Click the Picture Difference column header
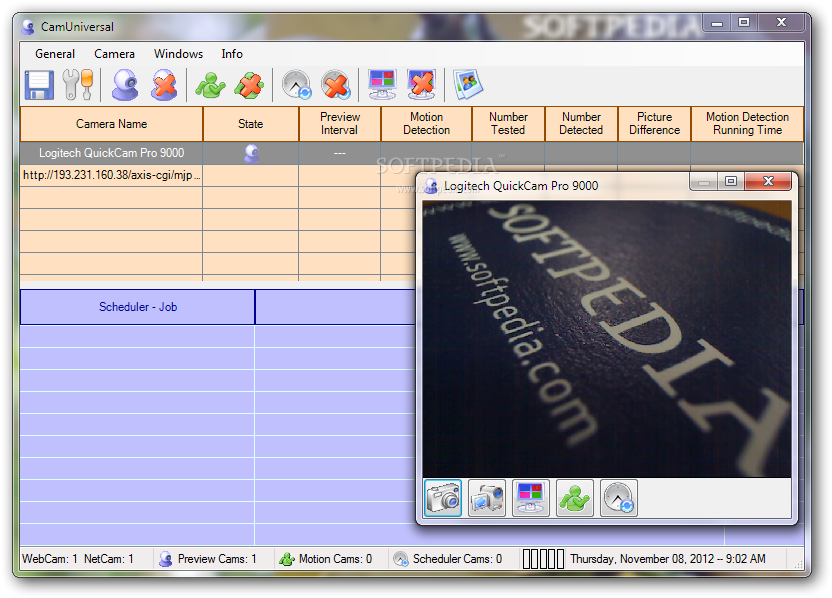The width and height of the screenshot is (832, 598). click(654, 124)
